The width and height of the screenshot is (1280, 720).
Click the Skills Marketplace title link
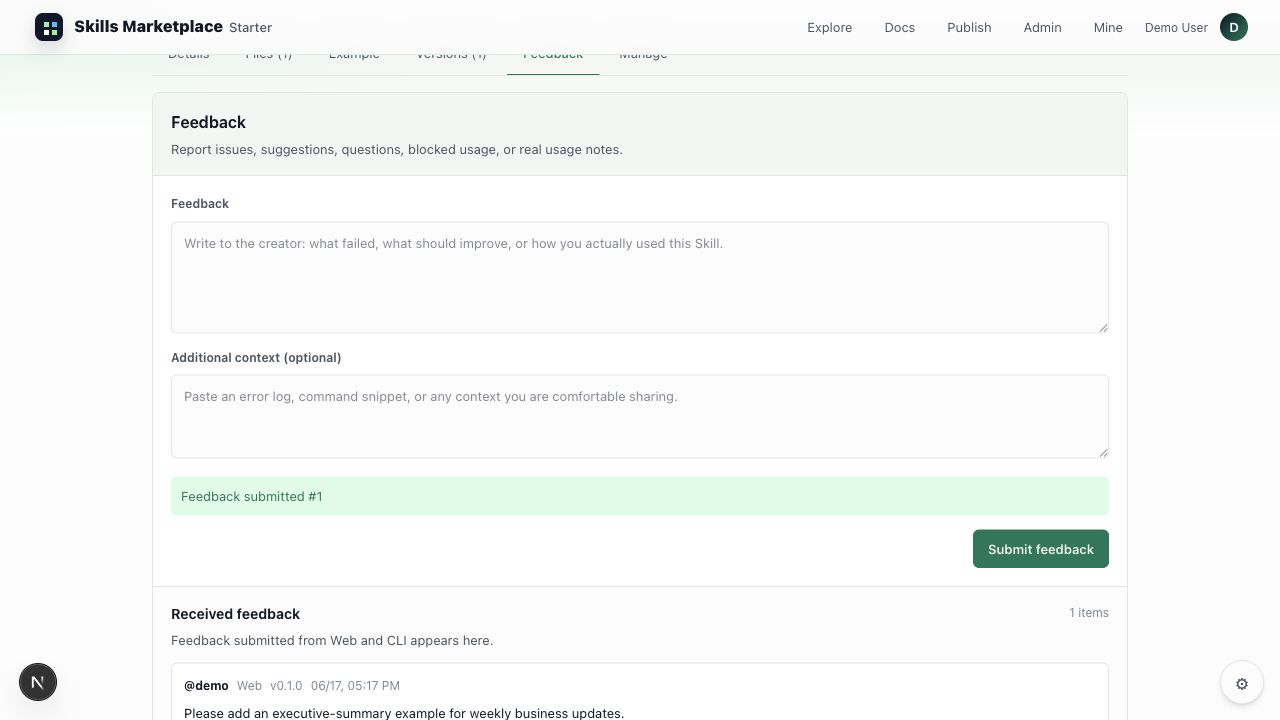(x=148, y=27)
